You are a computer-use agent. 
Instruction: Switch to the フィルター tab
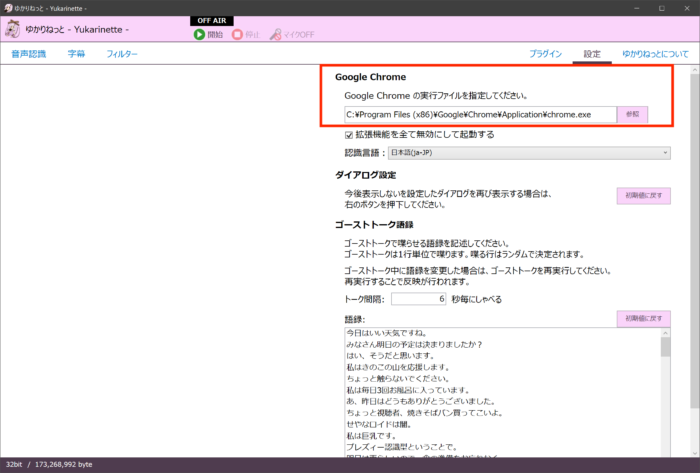tap(122, 54)
